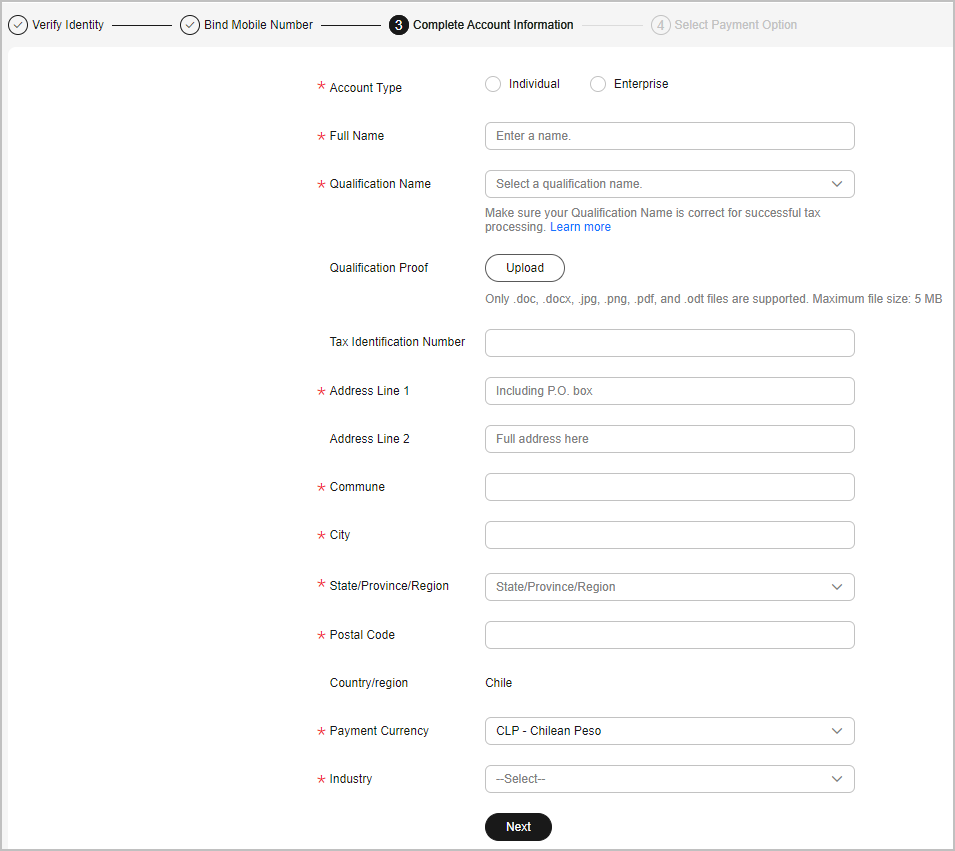Click the step 4 number circle icon

click(x=660, y=25)
